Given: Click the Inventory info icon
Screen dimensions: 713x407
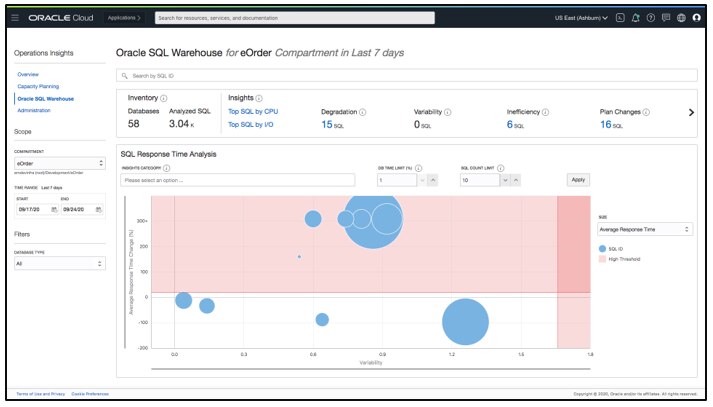Looking at the screenshot, I should click(x=164, y=98).
